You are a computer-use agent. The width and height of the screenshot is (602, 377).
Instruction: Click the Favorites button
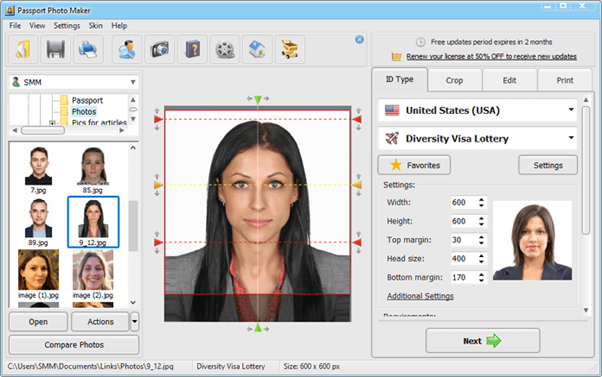(414, 165)
